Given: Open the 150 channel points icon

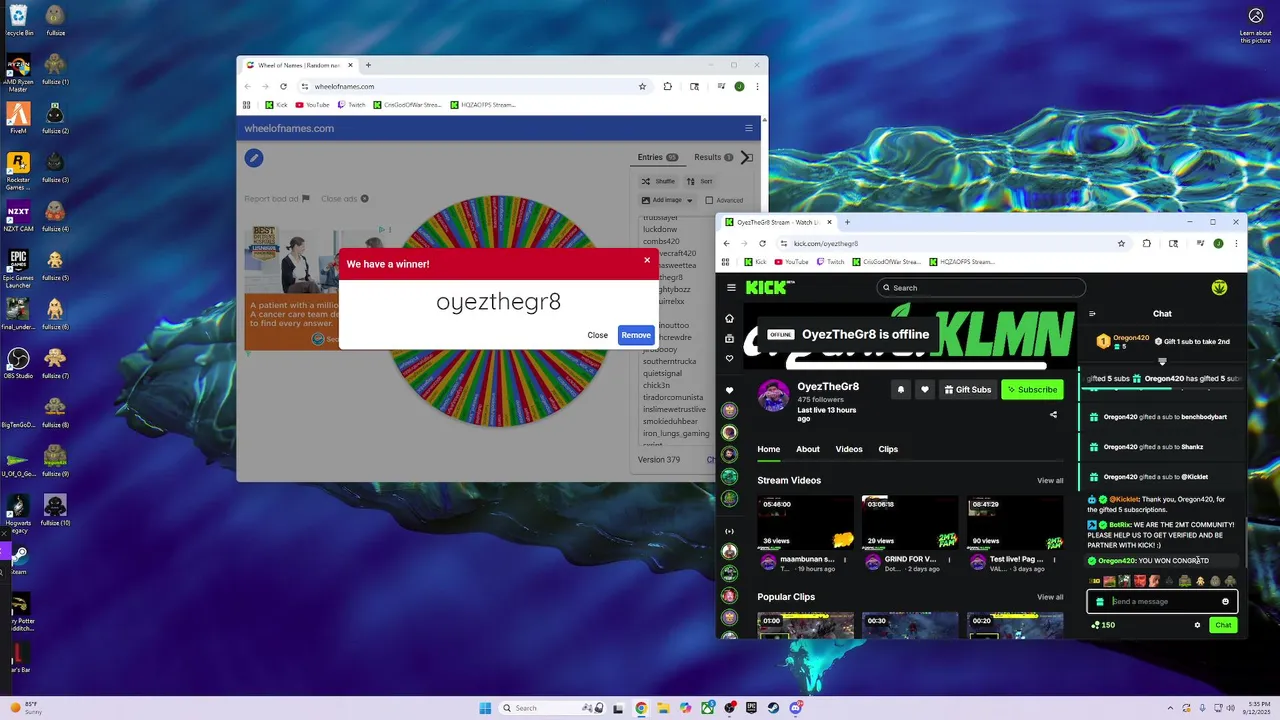Looking at the screenshot, I should click(1104, 625).
